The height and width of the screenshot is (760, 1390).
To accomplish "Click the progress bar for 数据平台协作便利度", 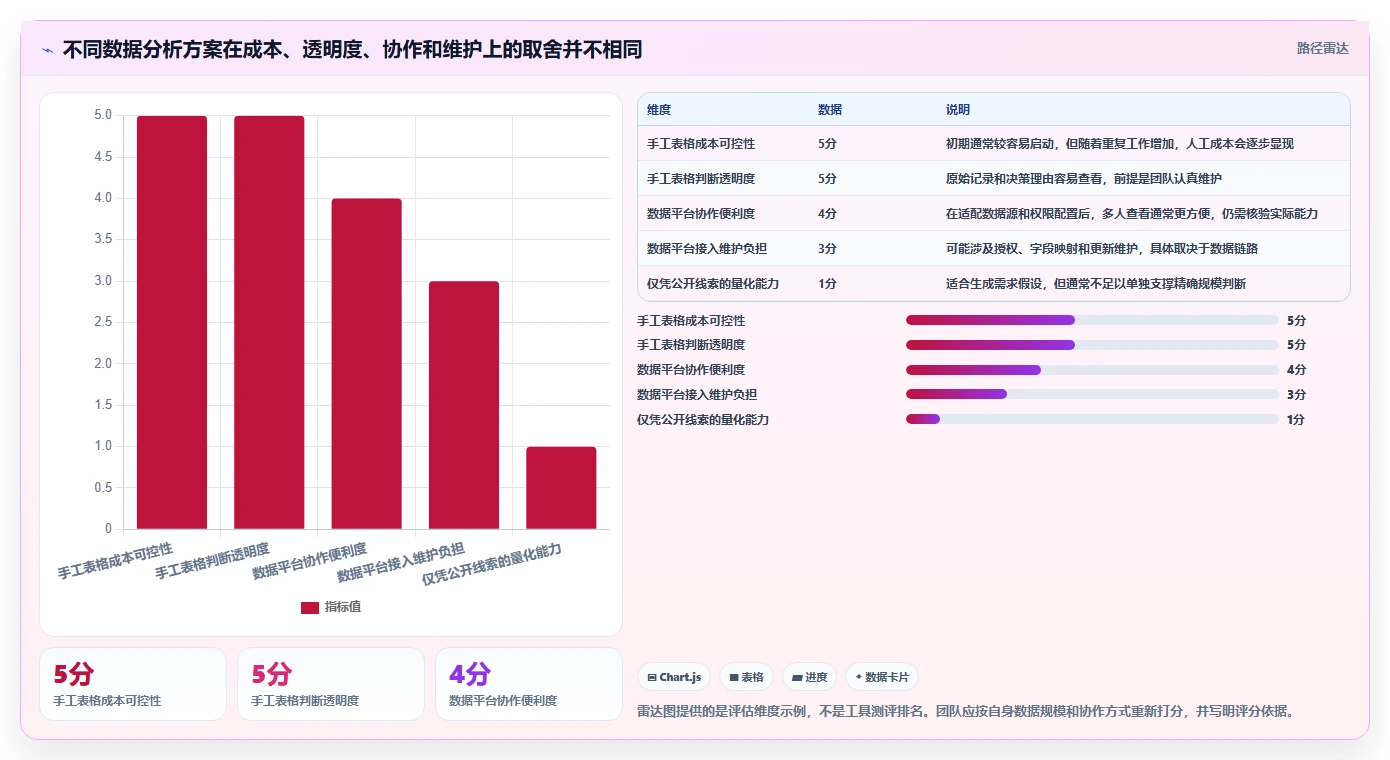I will (1092, 370).
